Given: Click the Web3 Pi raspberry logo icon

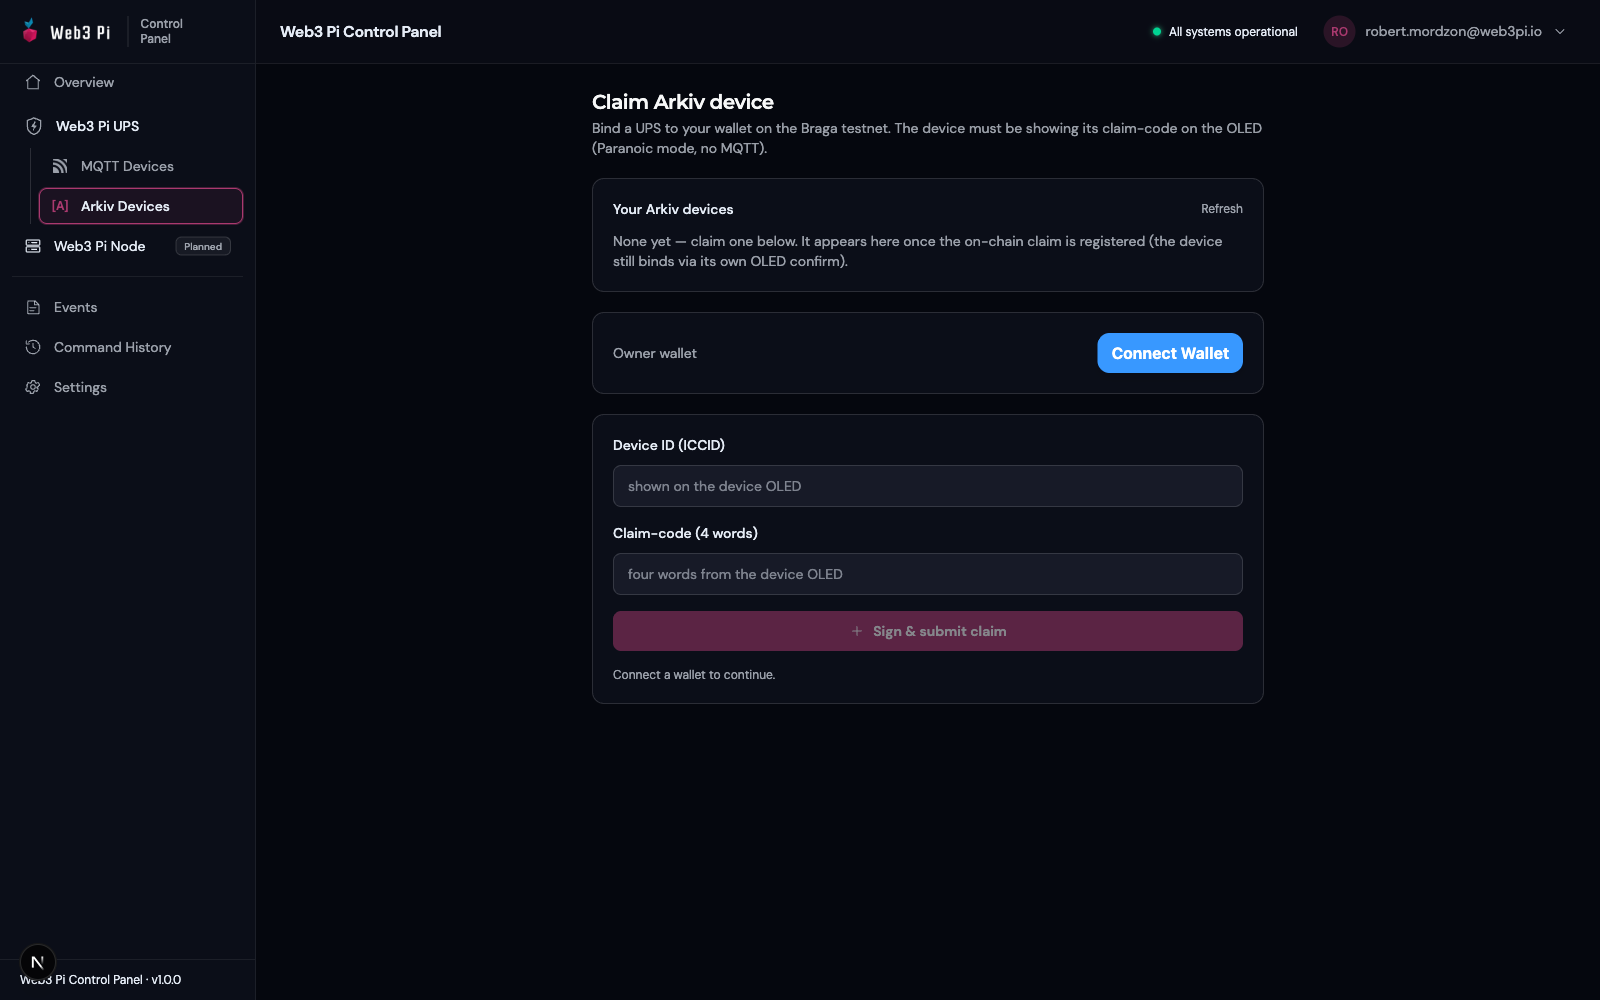Looking at the screenshot, I should click(x=30, y=31).
